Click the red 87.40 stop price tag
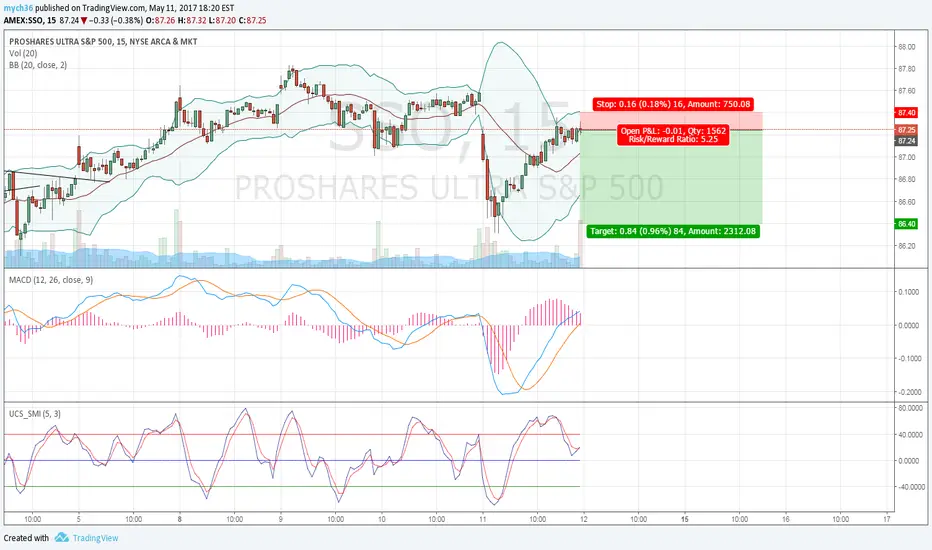 [906, 112]
